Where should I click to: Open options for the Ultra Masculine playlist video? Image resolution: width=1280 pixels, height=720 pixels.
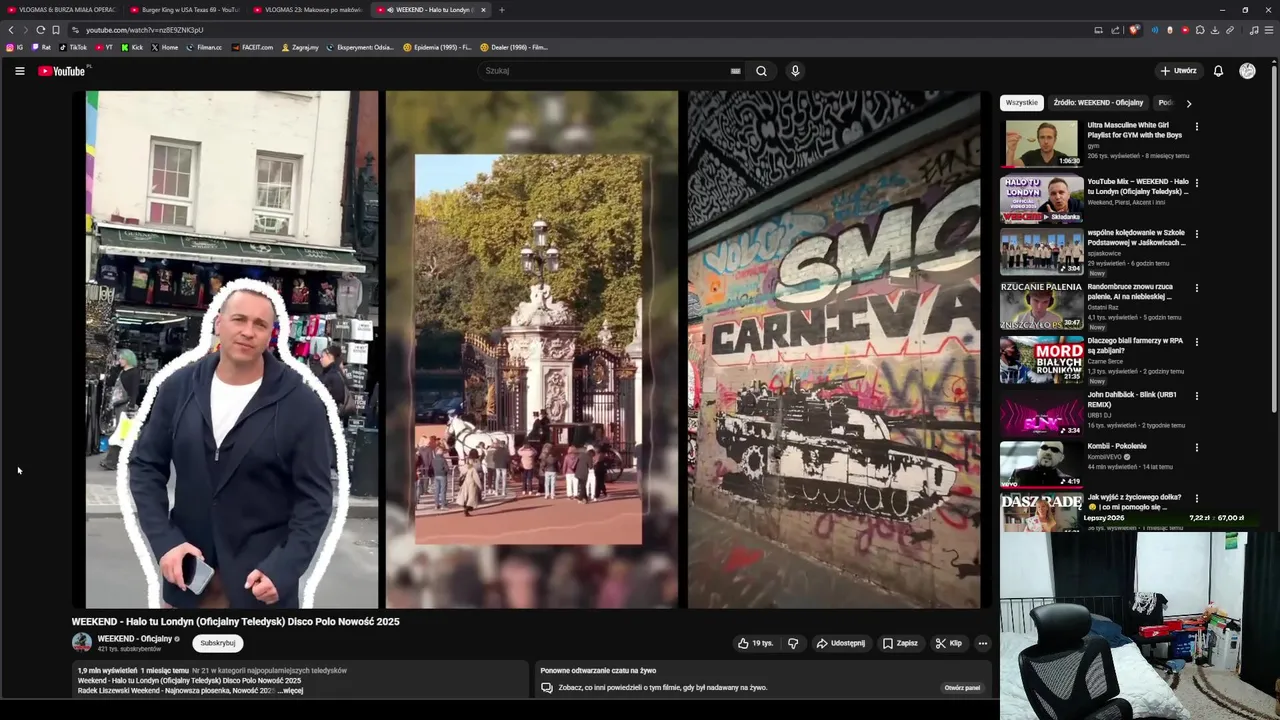pos(1196,127)
